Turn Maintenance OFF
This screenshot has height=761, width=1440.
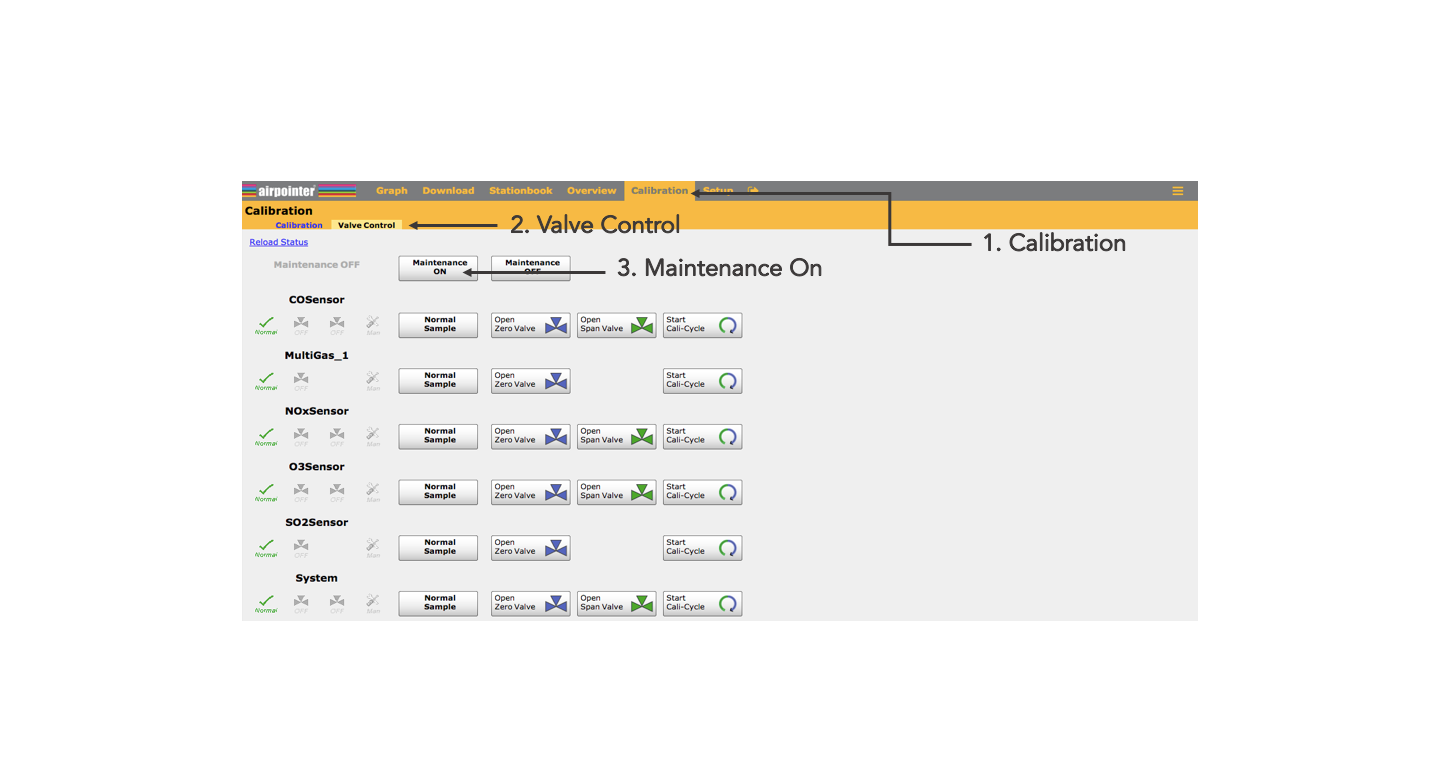click(531, 267)
